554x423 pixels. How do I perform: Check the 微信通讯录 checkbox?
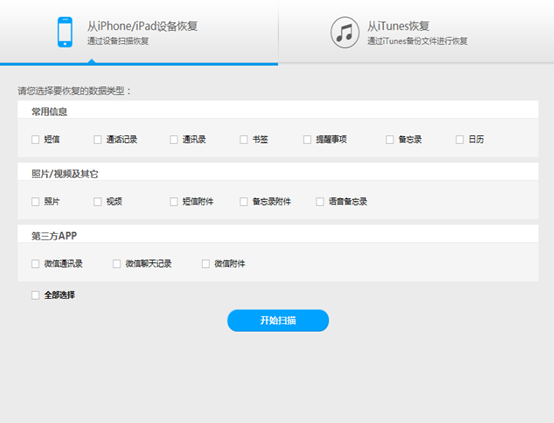[x=35, y=264]
